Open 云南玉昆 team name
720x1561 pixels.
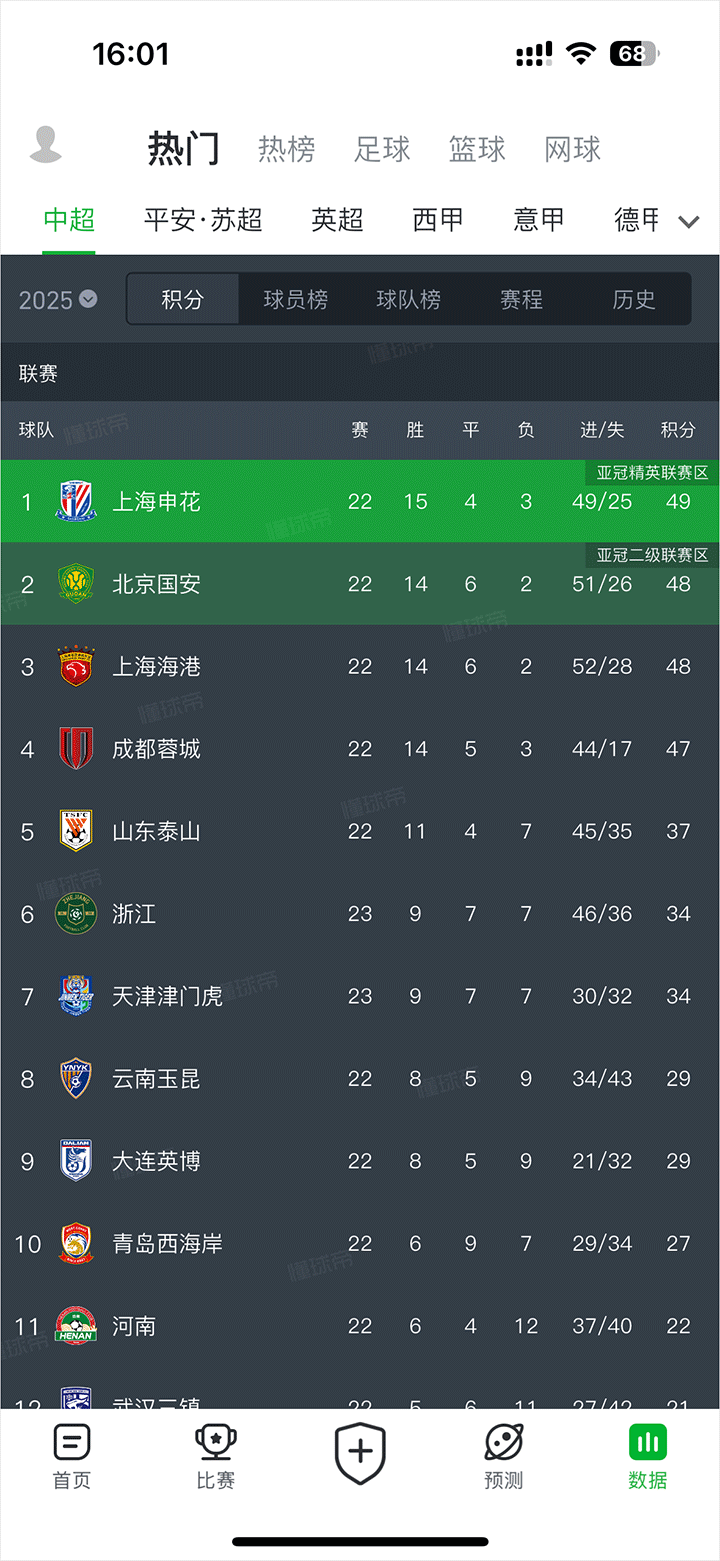[156, 1078]
